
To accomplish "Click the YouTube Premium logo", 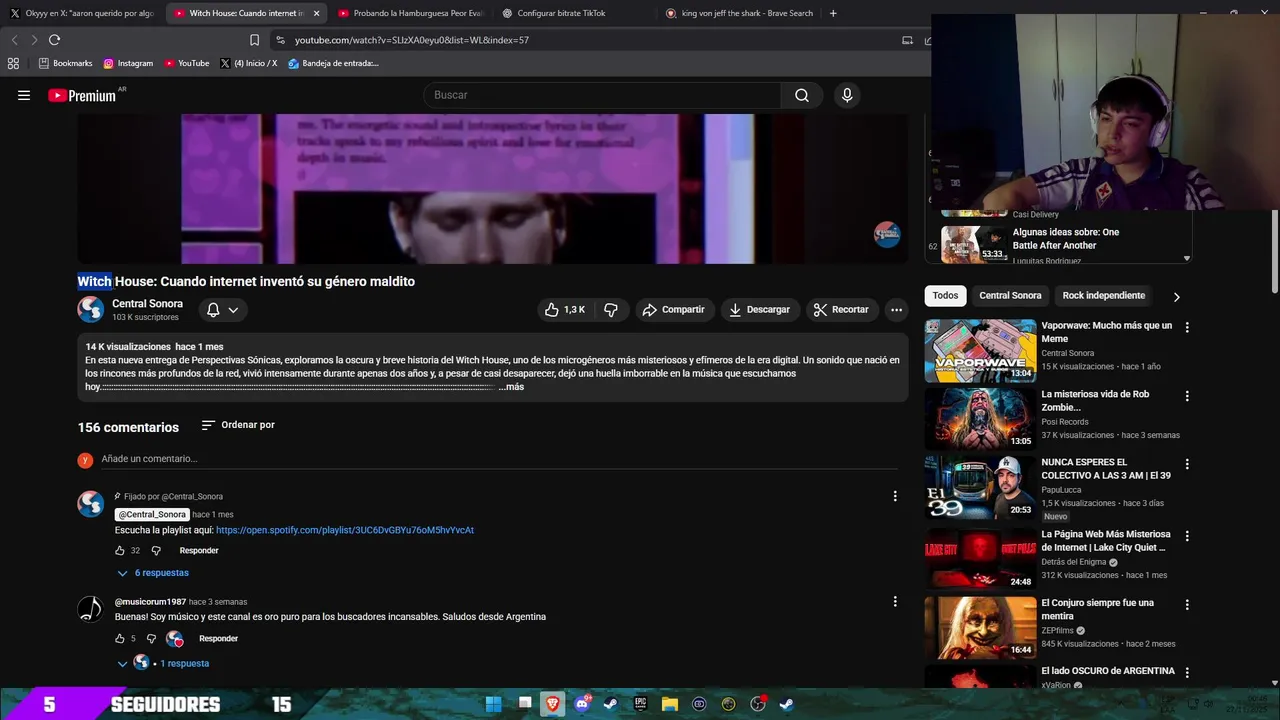I will coord(82,95).
